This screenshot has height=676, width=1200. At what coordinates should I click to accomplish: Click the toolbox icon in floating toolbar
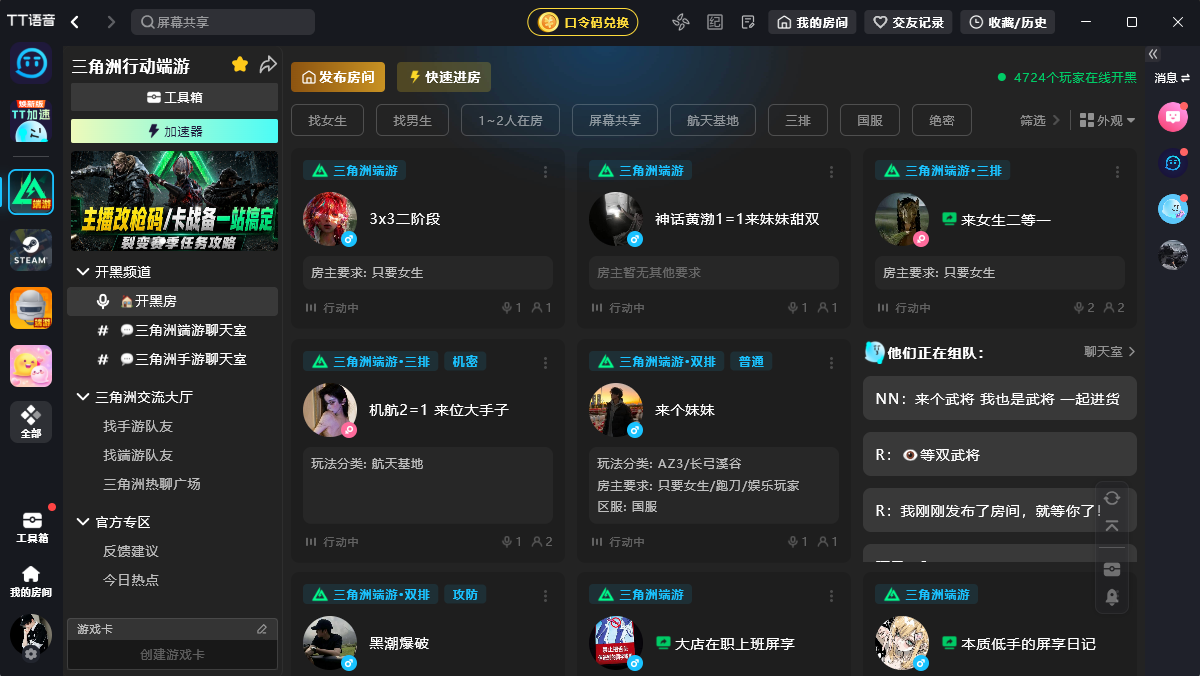[x=1112, y=569]
